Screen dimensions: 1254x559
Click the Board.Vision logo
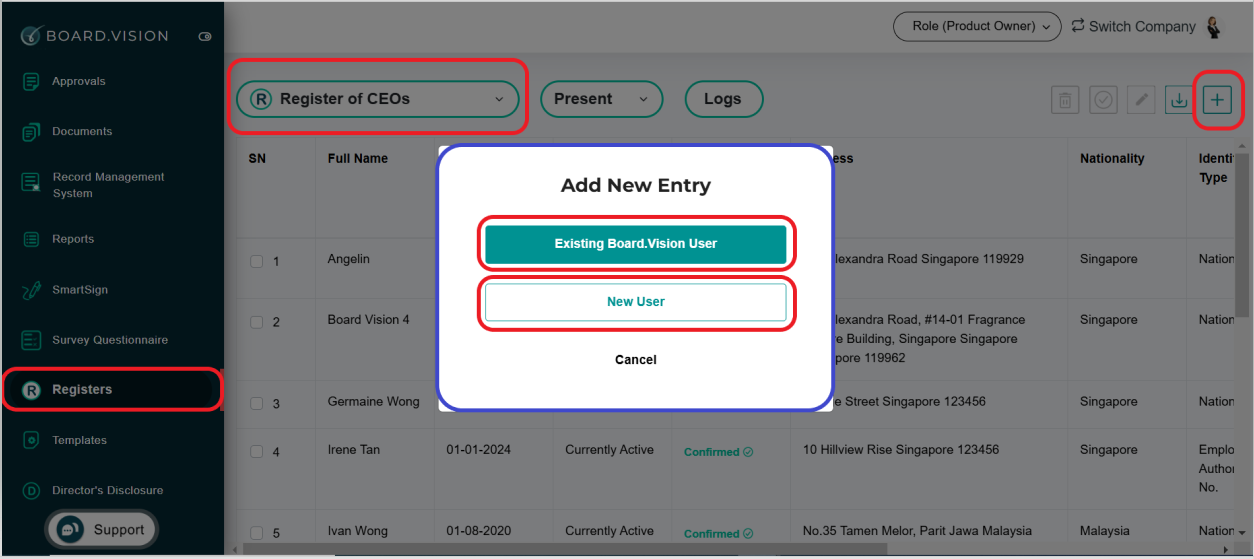(x=95, y=36)
